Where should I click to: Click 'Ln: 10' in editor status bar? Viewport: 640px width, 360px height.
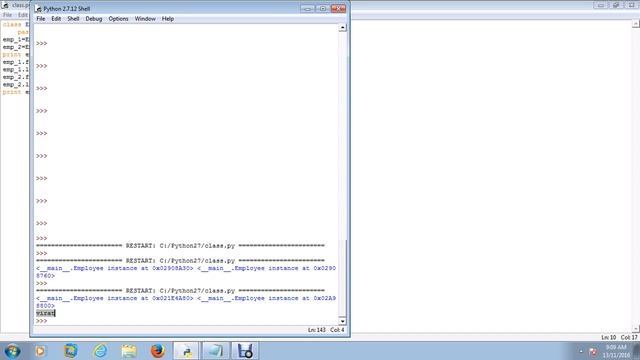click(609, 338)
